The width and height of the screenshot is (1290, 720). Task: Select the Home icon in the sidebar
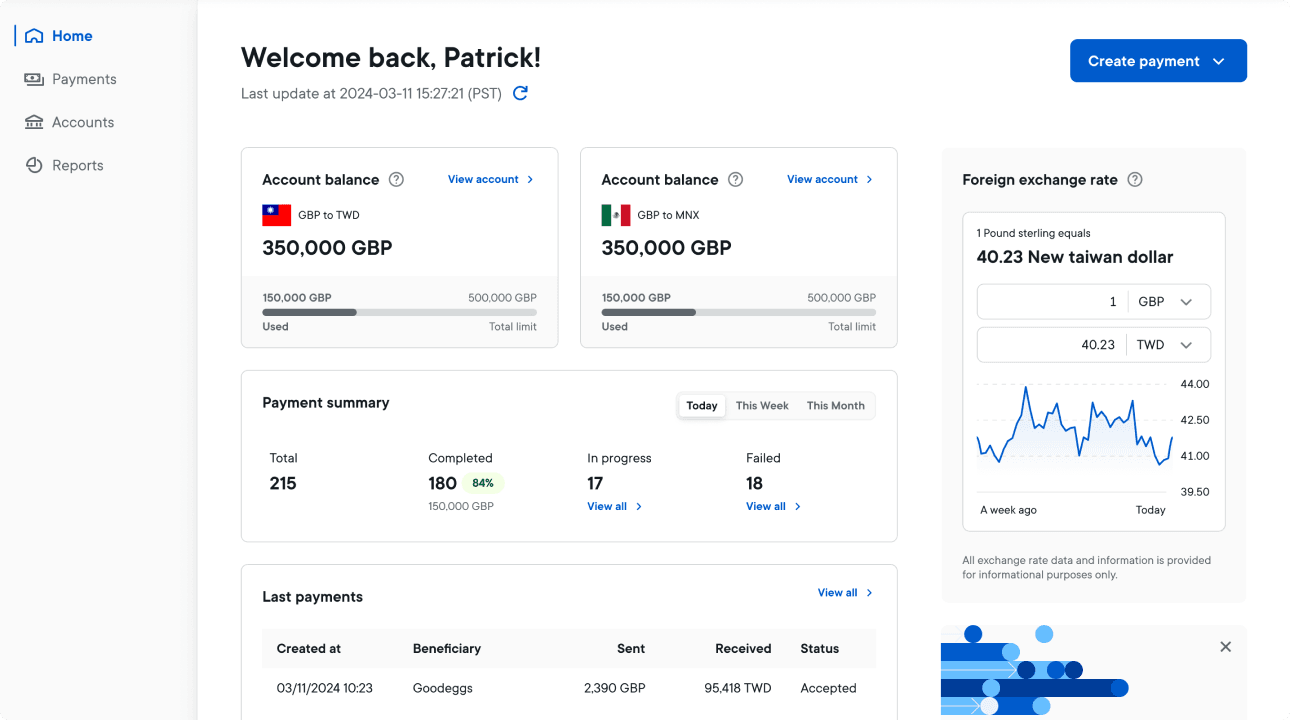[35, 35]
